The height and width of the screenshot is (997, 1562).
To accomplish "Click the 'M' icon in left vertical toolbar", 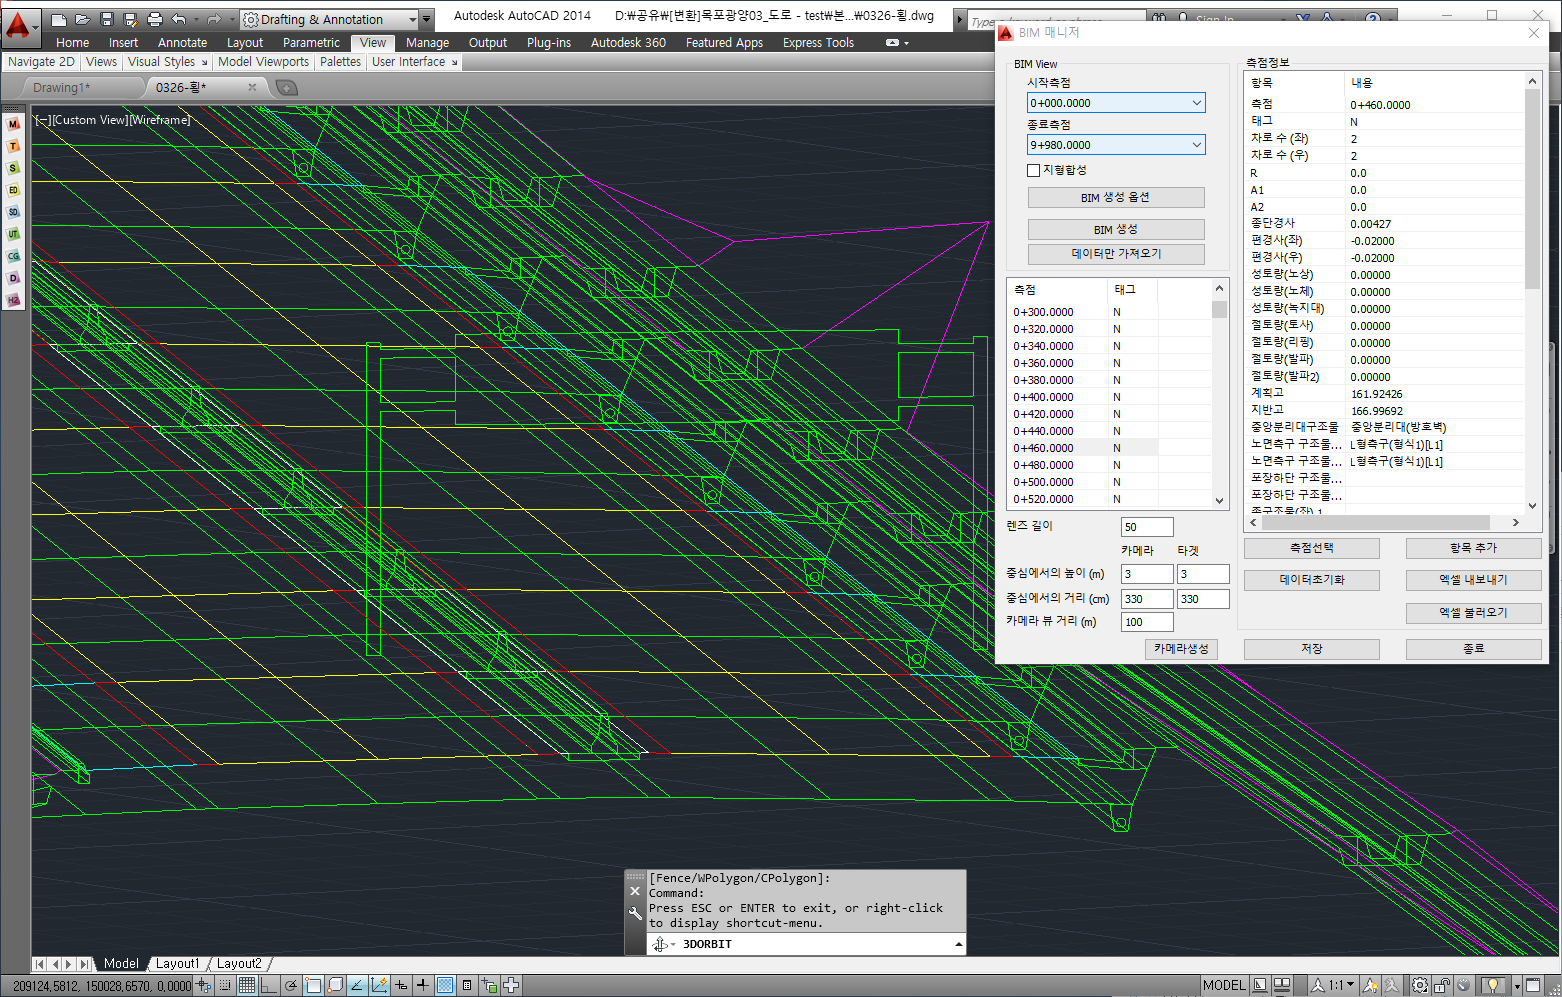I will point(13,124).
